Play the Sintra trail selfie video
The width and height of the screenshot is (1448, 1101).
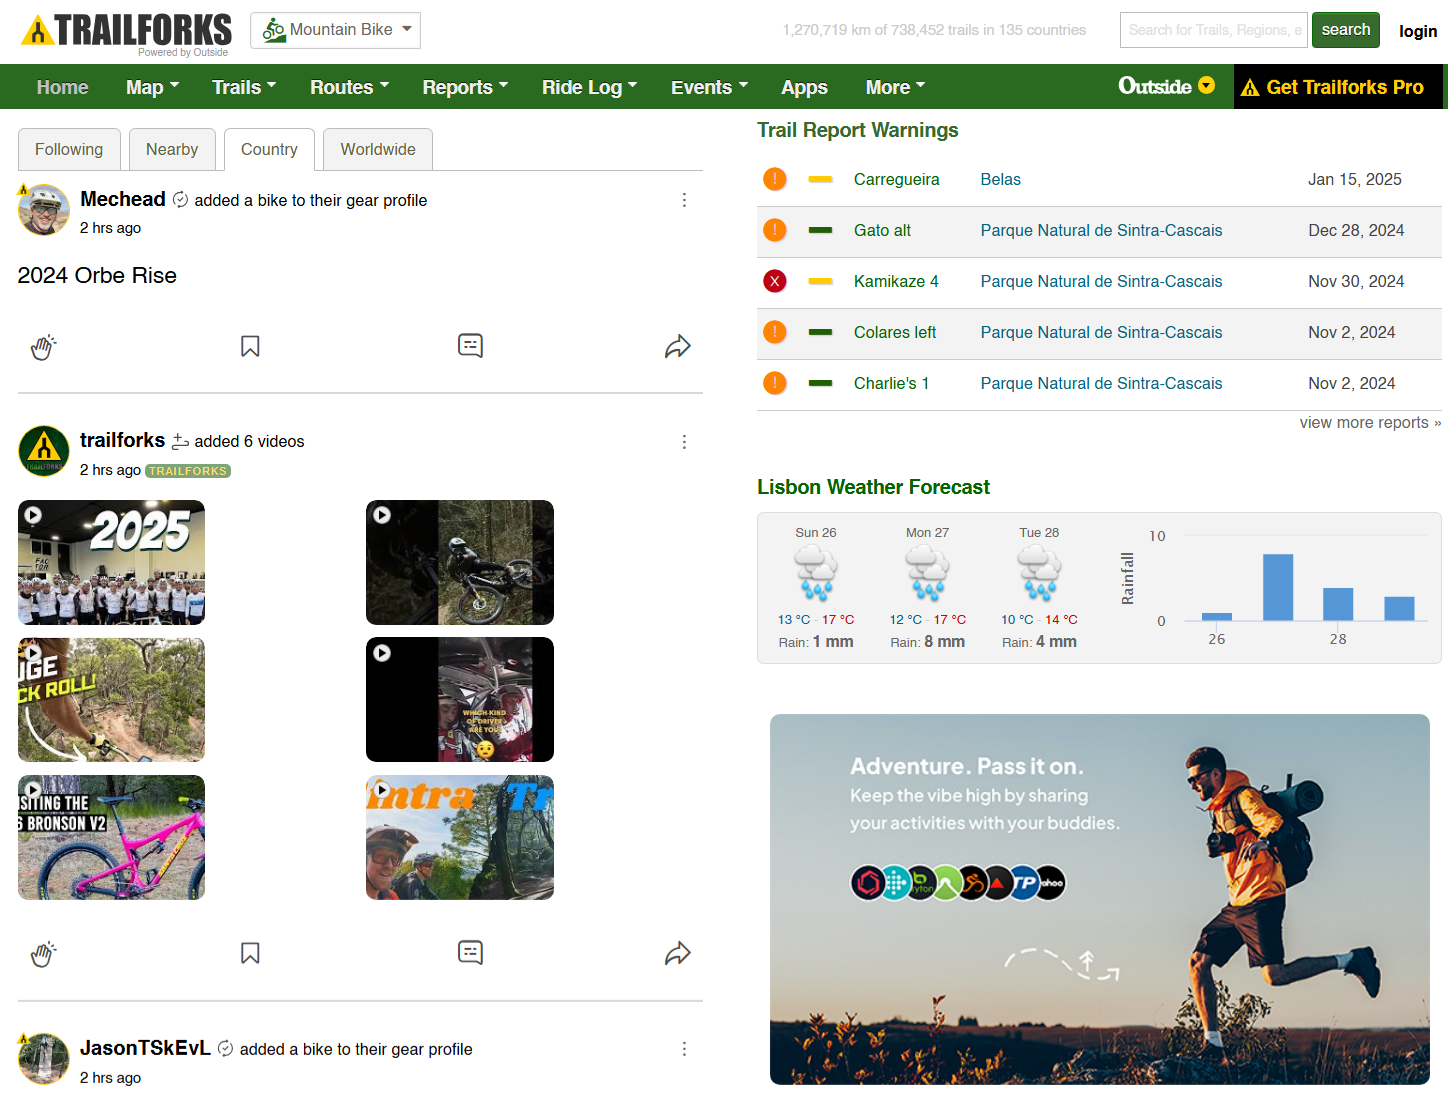pyautogui.click(x=460, y=837)
